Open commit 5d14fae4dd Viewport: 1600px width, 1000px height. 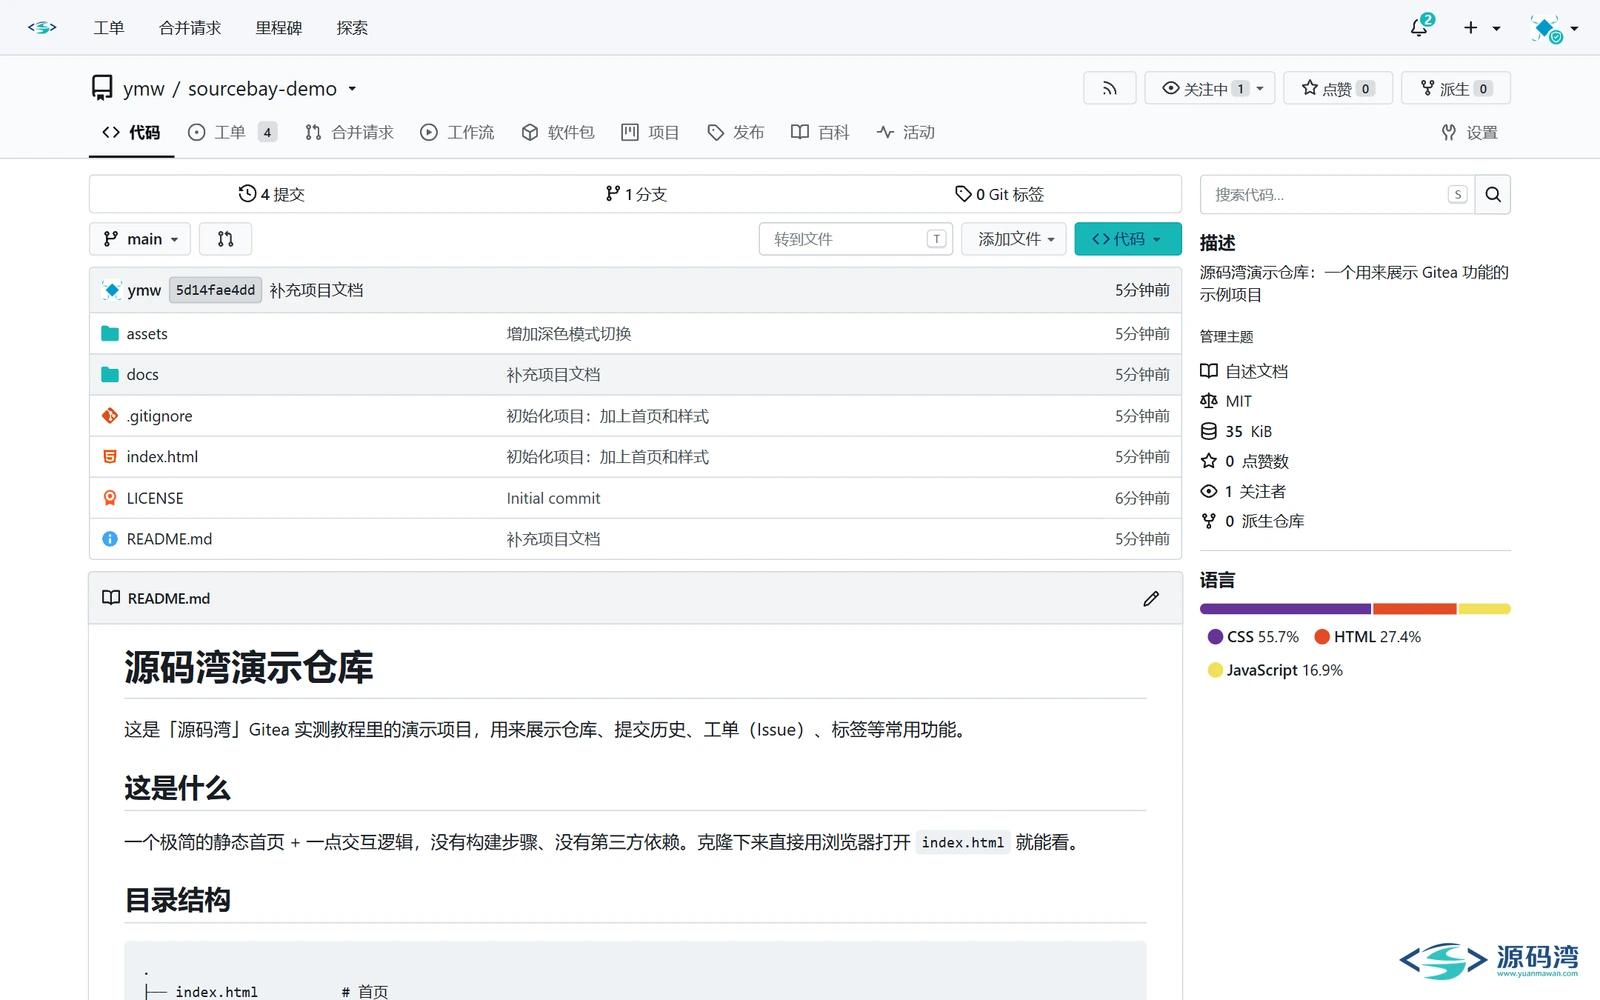[215, 290]
